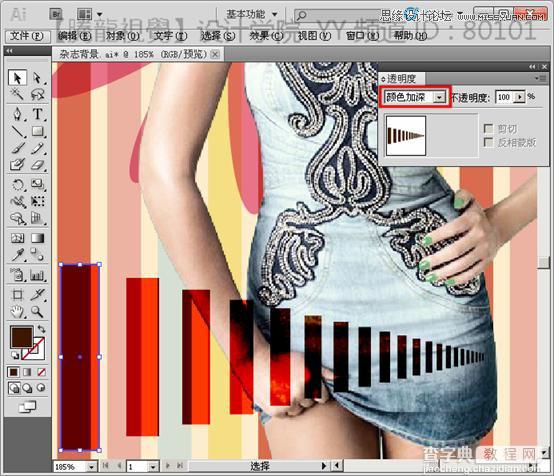Open the 185% zoom level dropdown
Screen dimensions: 554x476
(x=92, y=467)
